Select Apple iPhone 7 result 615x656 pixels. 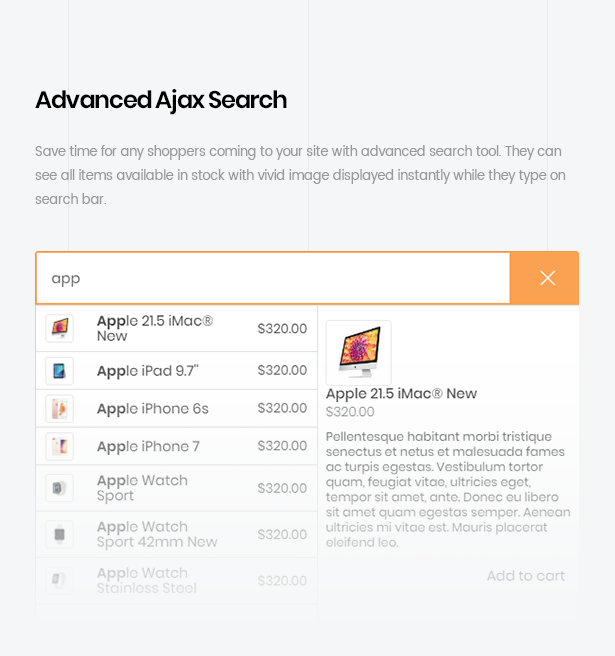[x=148, y=447]
